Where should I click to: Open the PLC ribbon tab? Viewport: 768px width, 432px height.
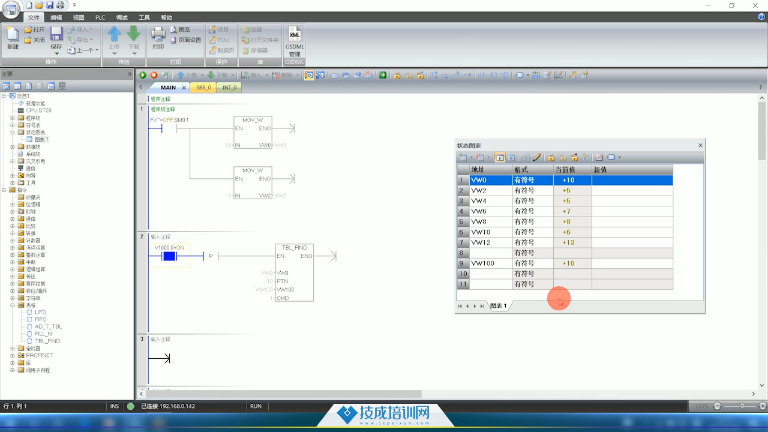[x=100, y=17]
